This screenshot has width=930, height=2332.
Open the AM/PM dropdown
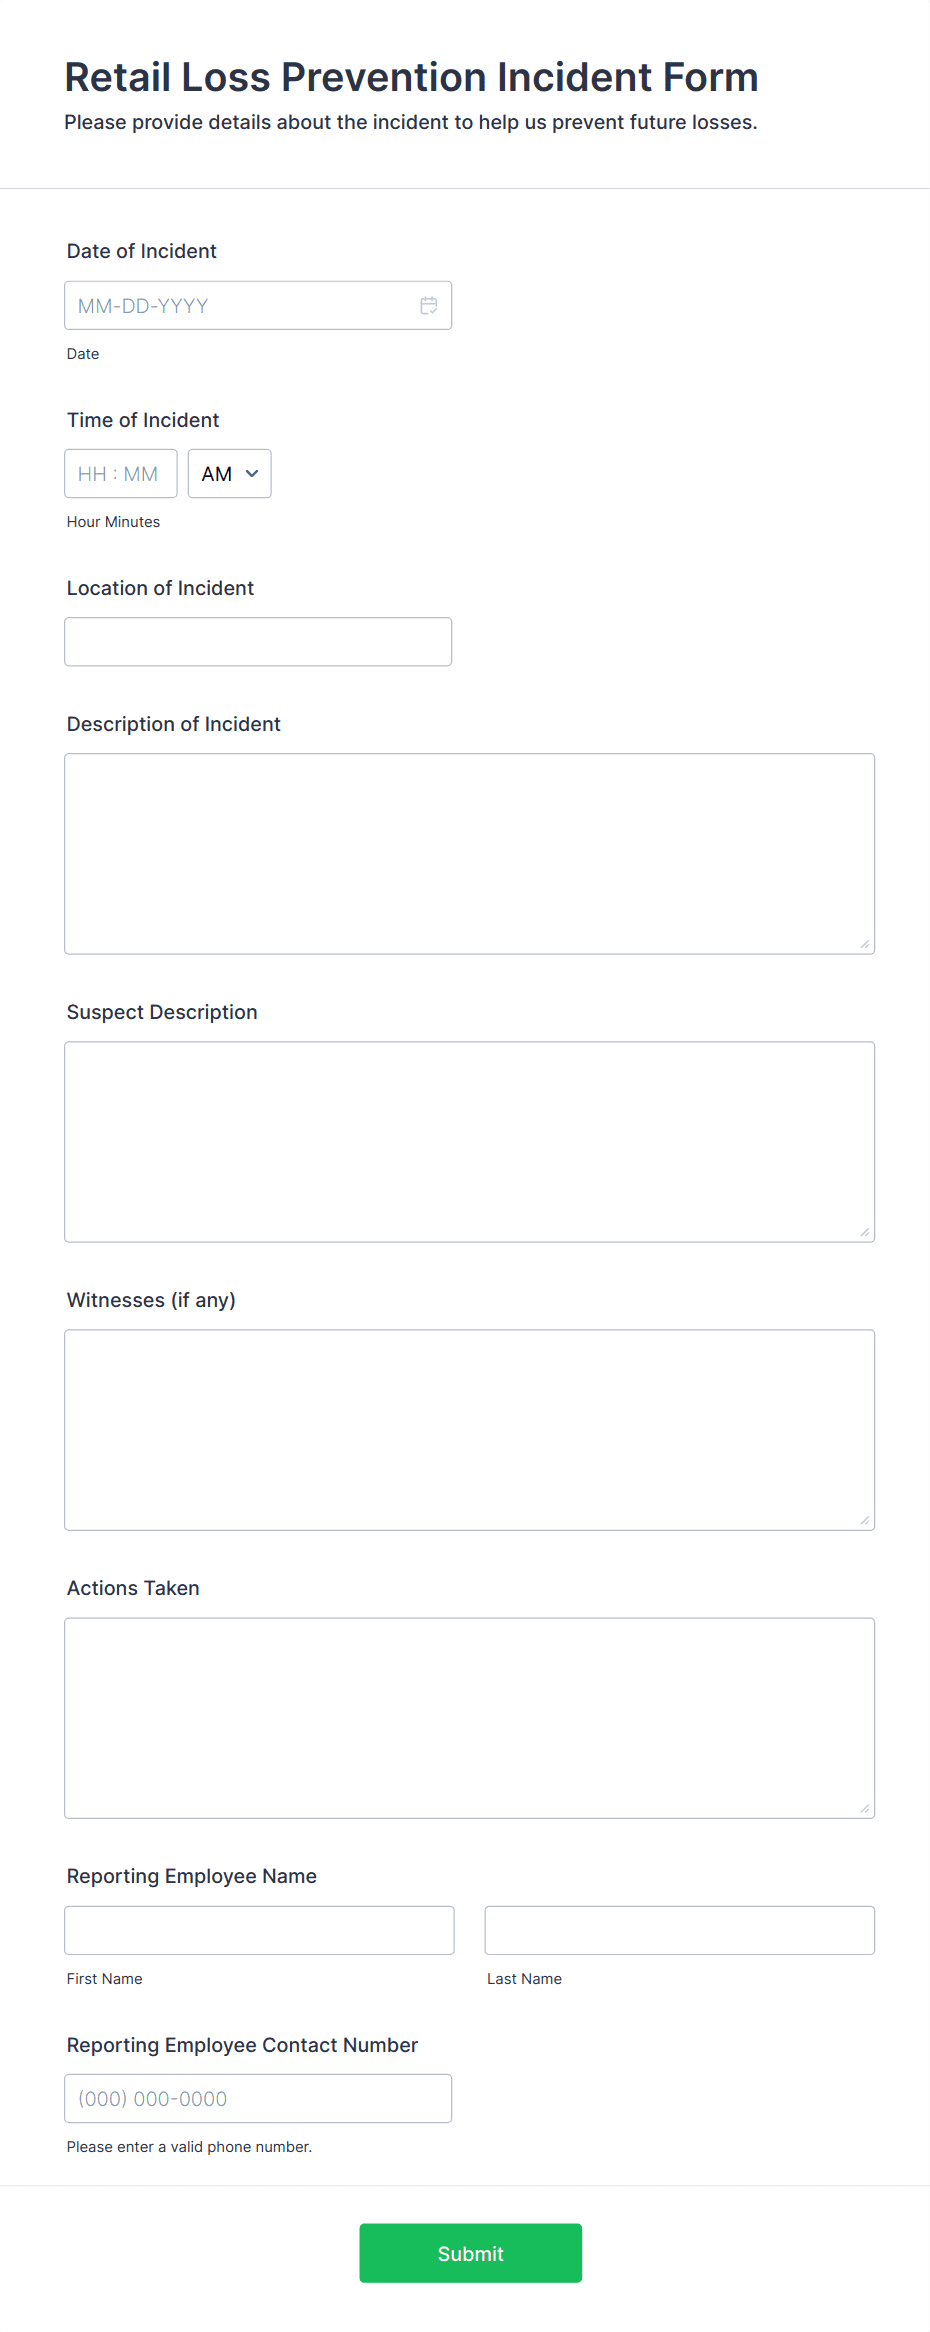(230, 474)
